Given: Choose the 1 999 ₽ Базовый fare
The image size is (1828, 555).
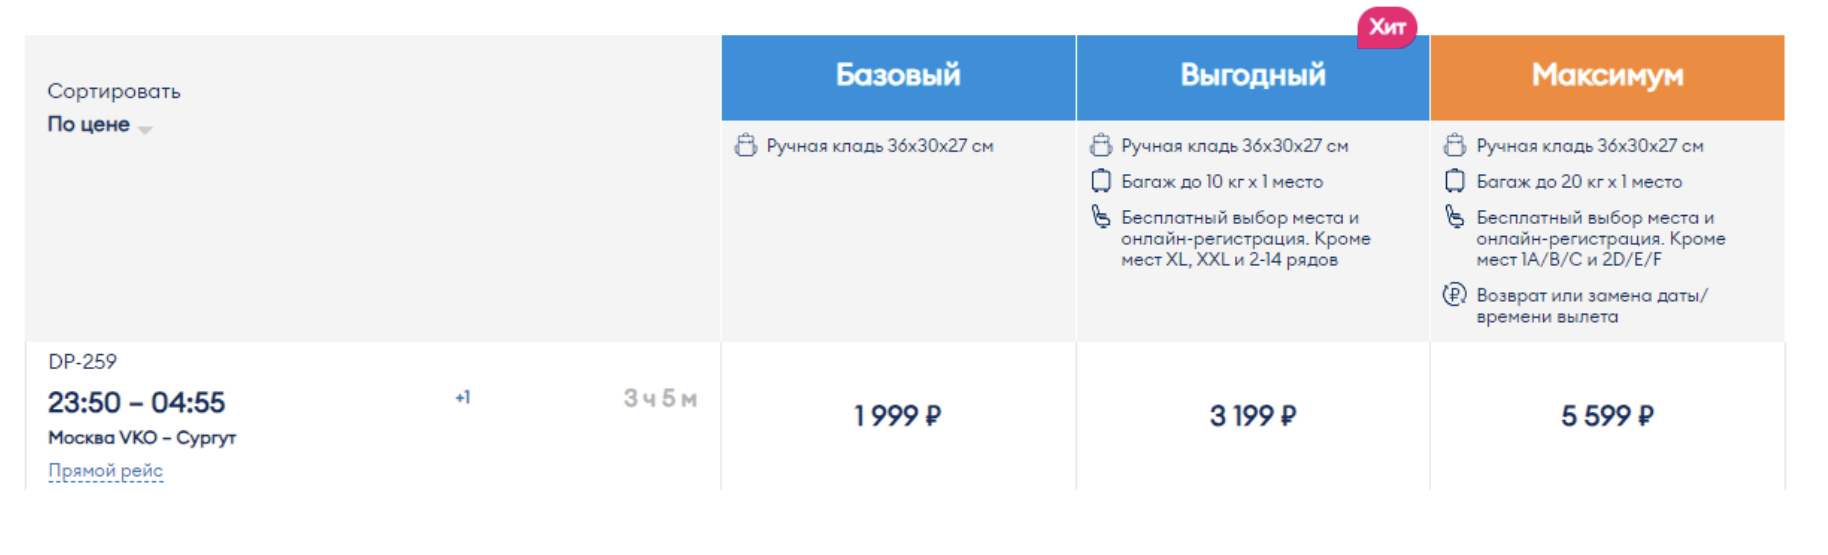Looking at the screenshot, I should point(897,416).
